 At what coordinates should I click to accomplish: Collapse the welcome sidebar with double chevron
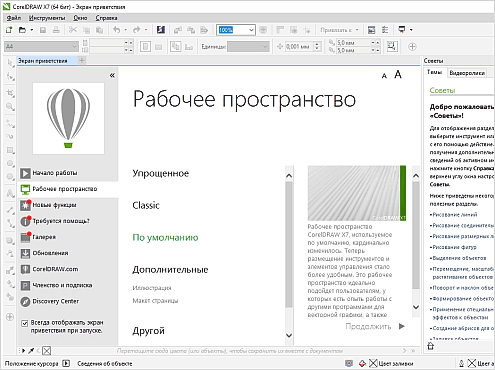coord(112,75)
